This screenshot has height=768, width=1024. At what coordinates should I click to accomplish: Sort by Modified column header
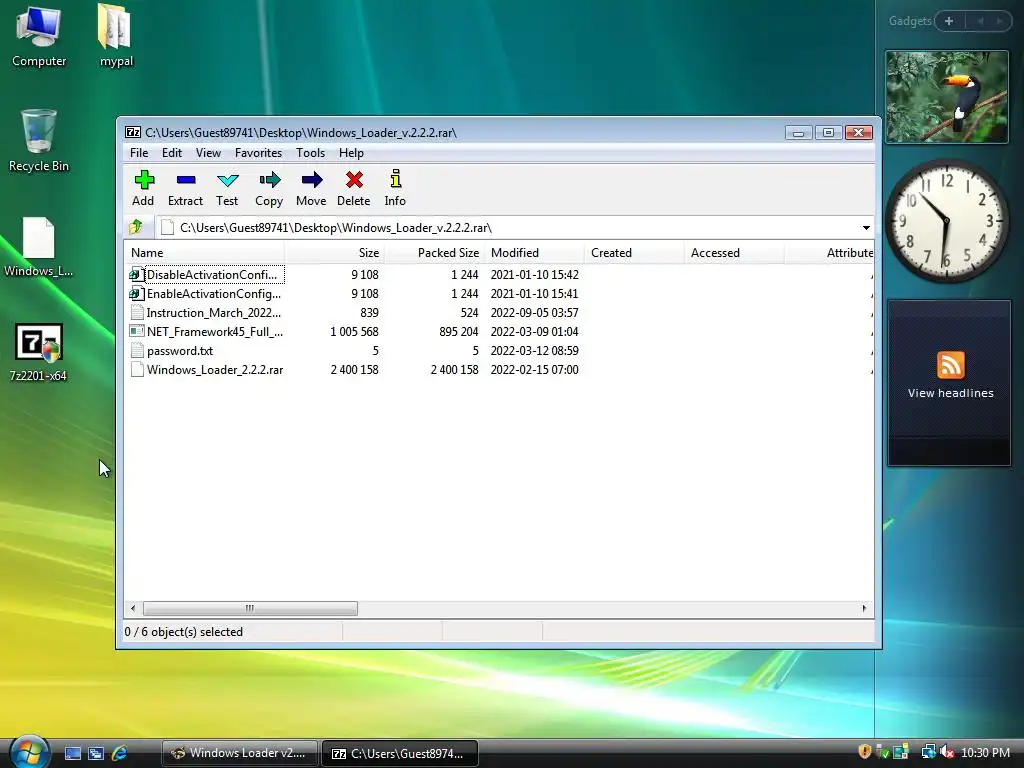(x=535, y=253)
